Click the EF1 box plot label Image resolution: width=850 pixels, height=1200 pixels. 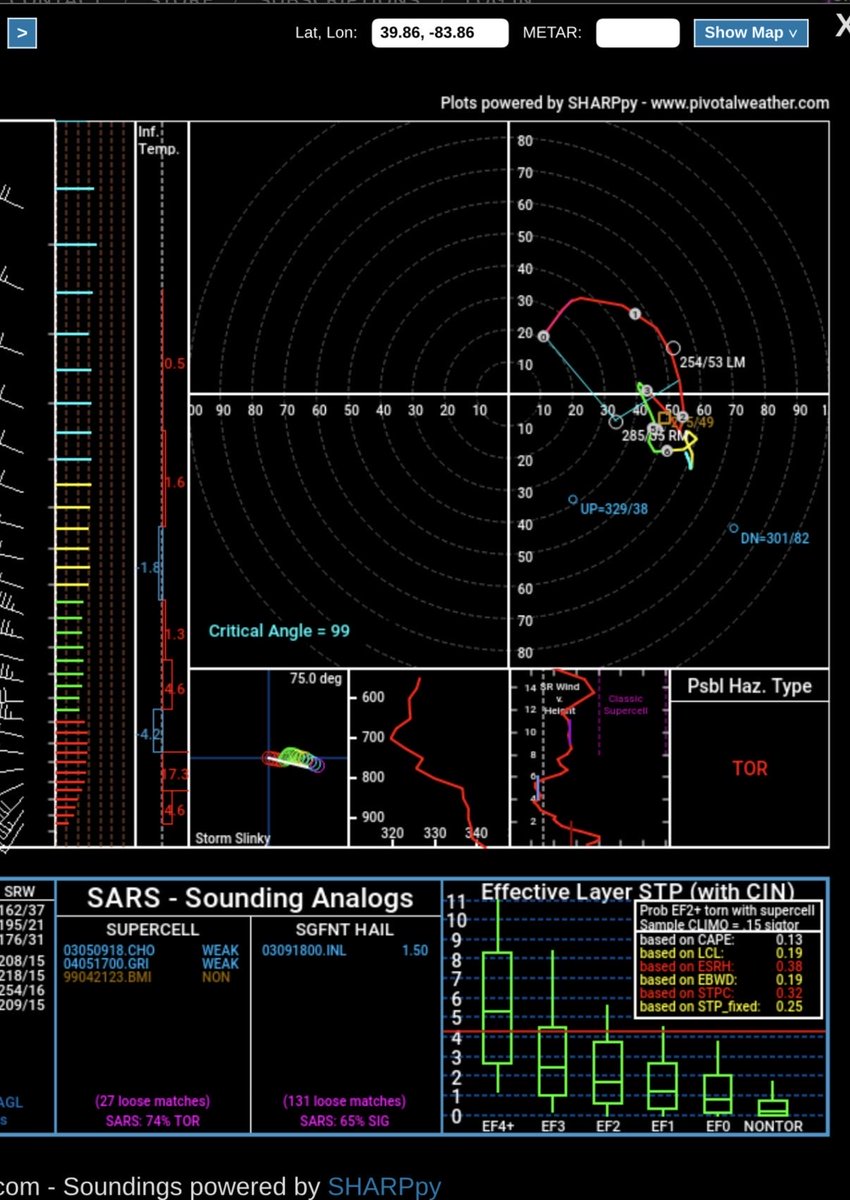663,1125
